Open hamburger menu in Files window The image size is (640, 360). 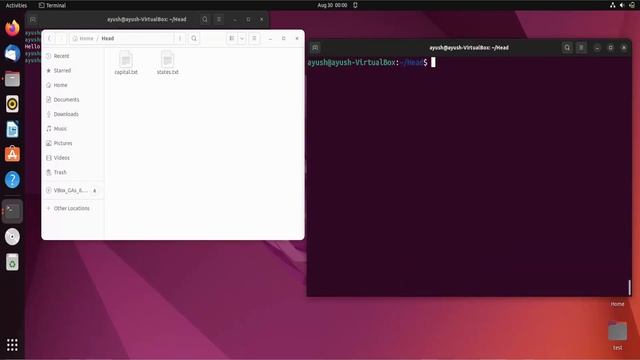(254, 38)
